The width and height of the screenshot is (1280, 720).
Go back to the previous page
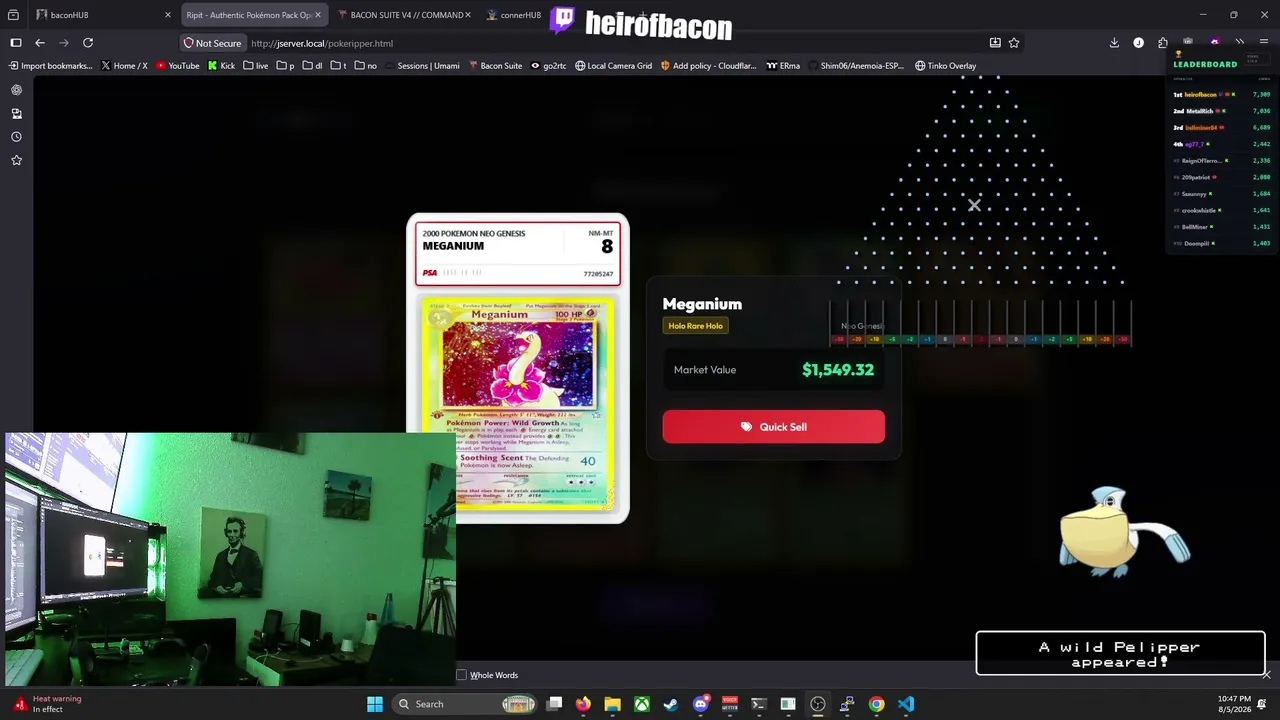[x=40, y=43]
